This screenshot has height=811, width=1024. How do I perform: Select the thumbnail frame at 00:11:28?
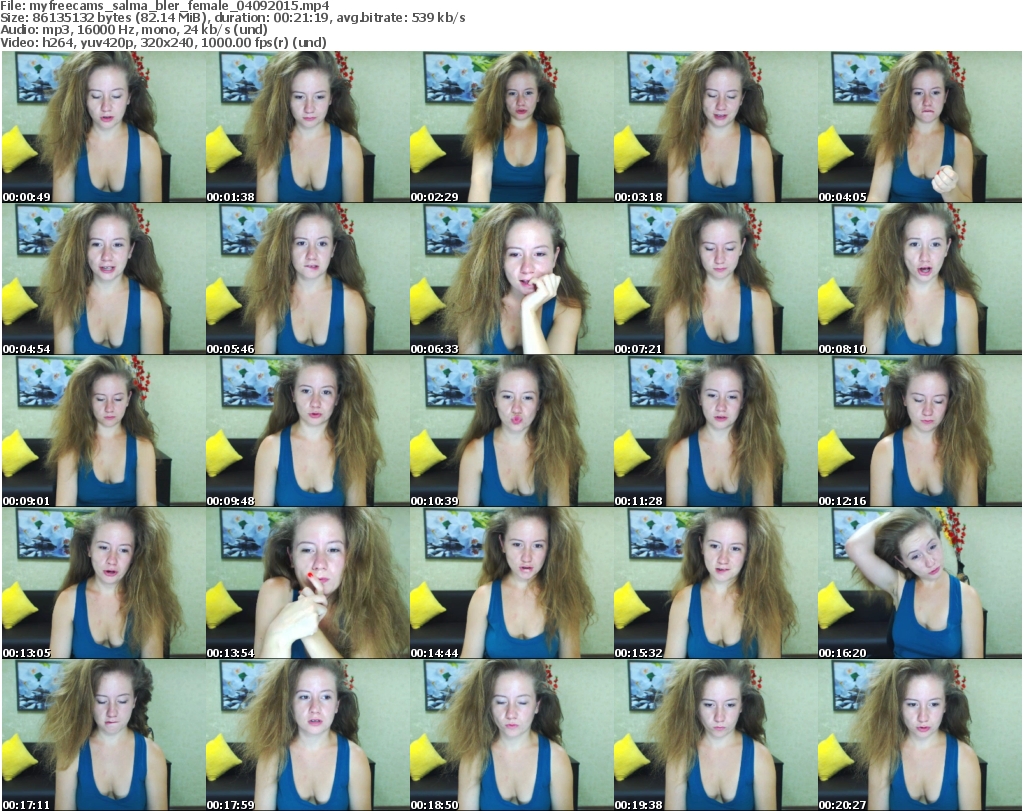(x=716, y=431)
